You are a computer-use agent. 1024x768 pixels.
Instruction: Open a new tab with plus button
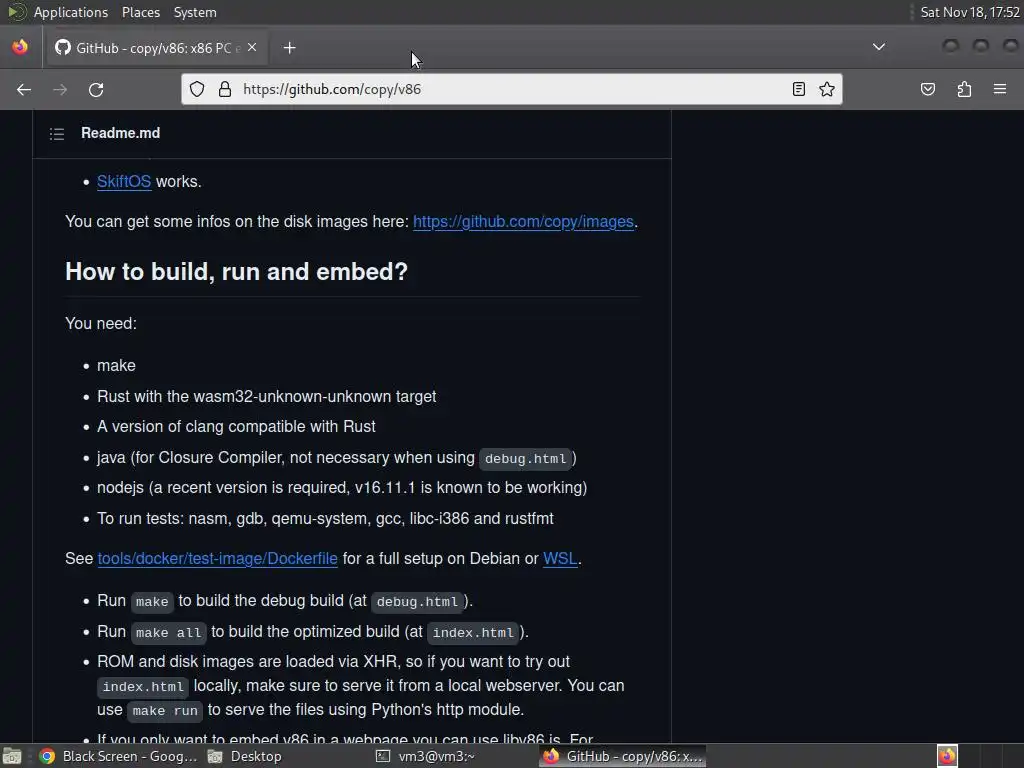point(289,48)
